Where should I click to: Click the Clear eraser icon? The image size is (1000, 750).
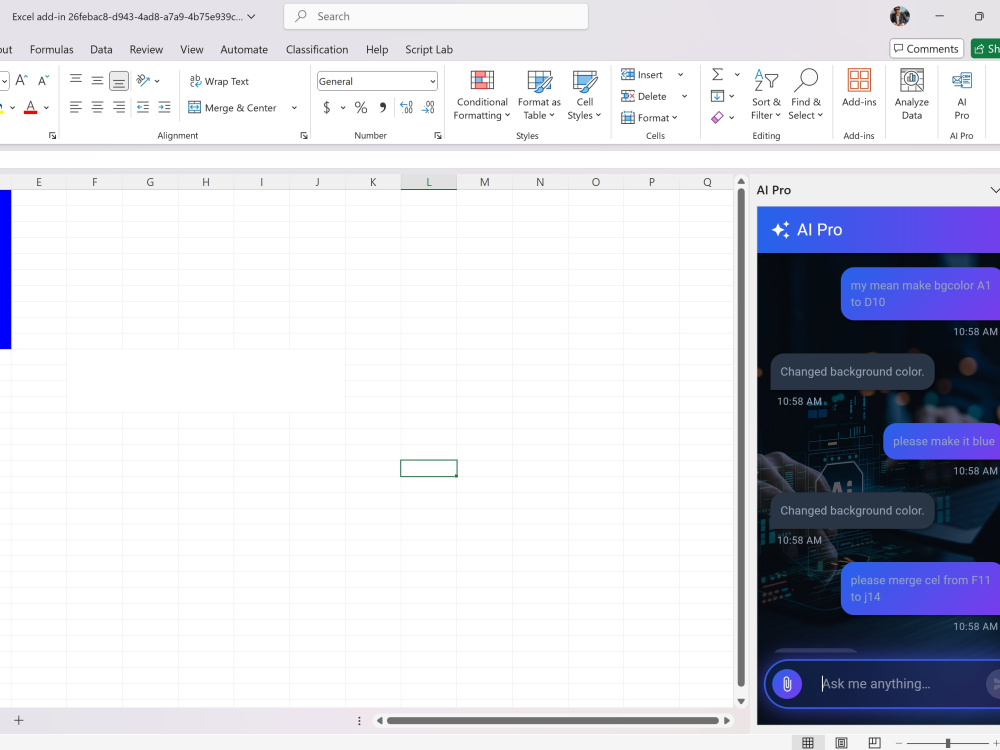[x=717, y=117]
